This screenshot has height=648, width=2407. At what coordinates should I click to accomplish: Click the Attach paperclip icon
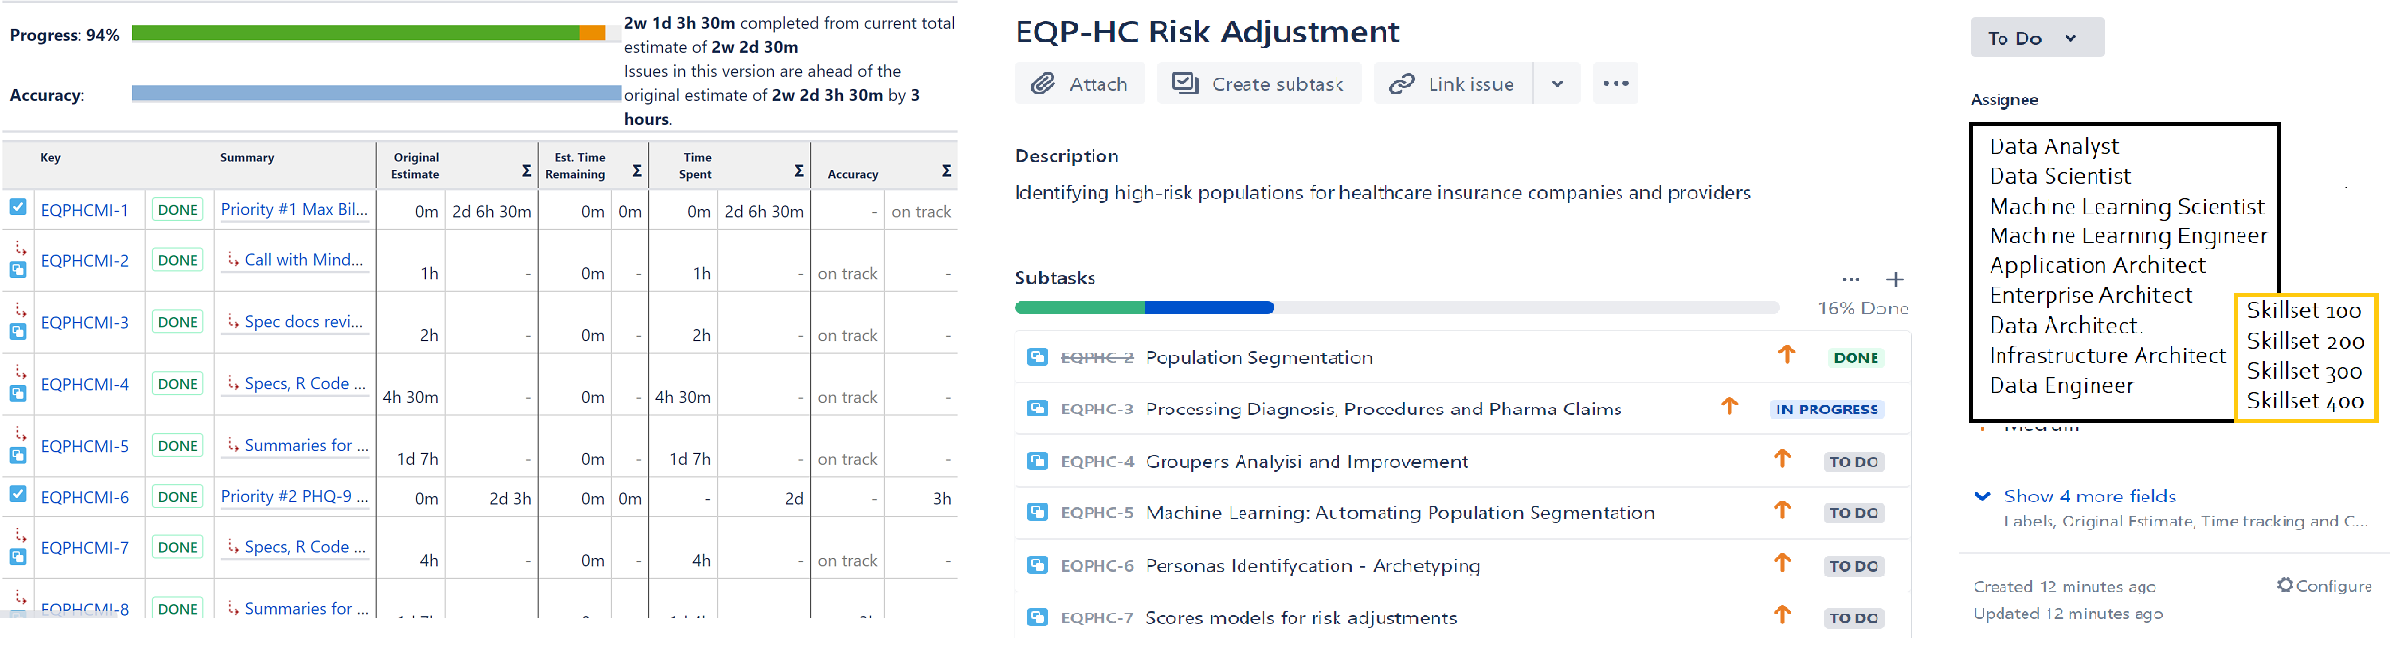click(x=1043, y=84)
